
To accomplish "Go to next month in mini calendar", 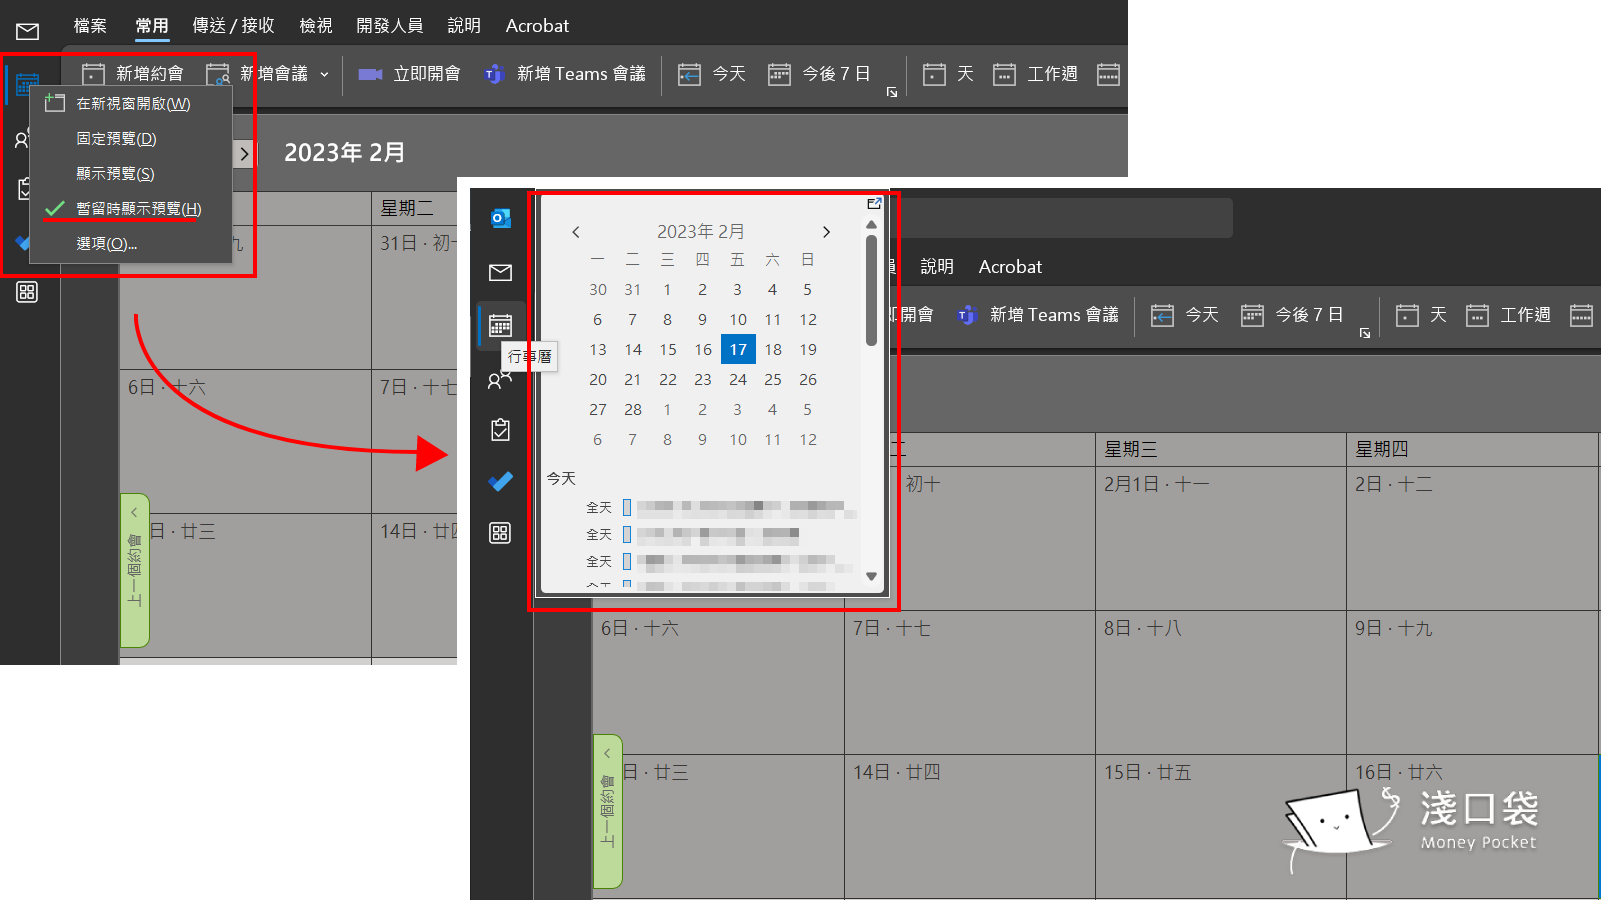I will (826, 232).
